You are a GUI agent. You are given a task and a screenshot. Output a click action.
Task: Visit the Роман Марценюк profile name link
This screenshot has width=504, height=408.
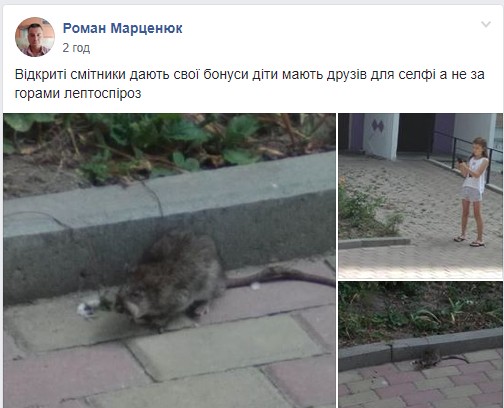[122, 28]
